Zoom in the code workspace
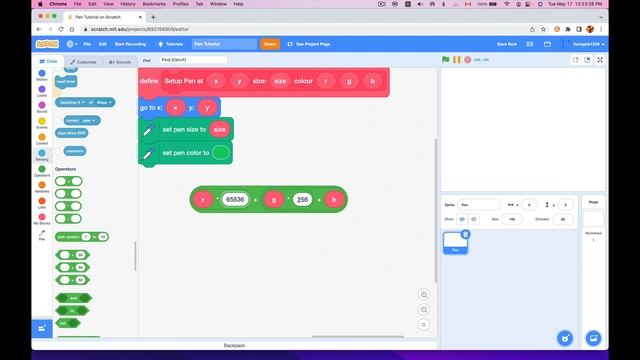 point(424,294)
